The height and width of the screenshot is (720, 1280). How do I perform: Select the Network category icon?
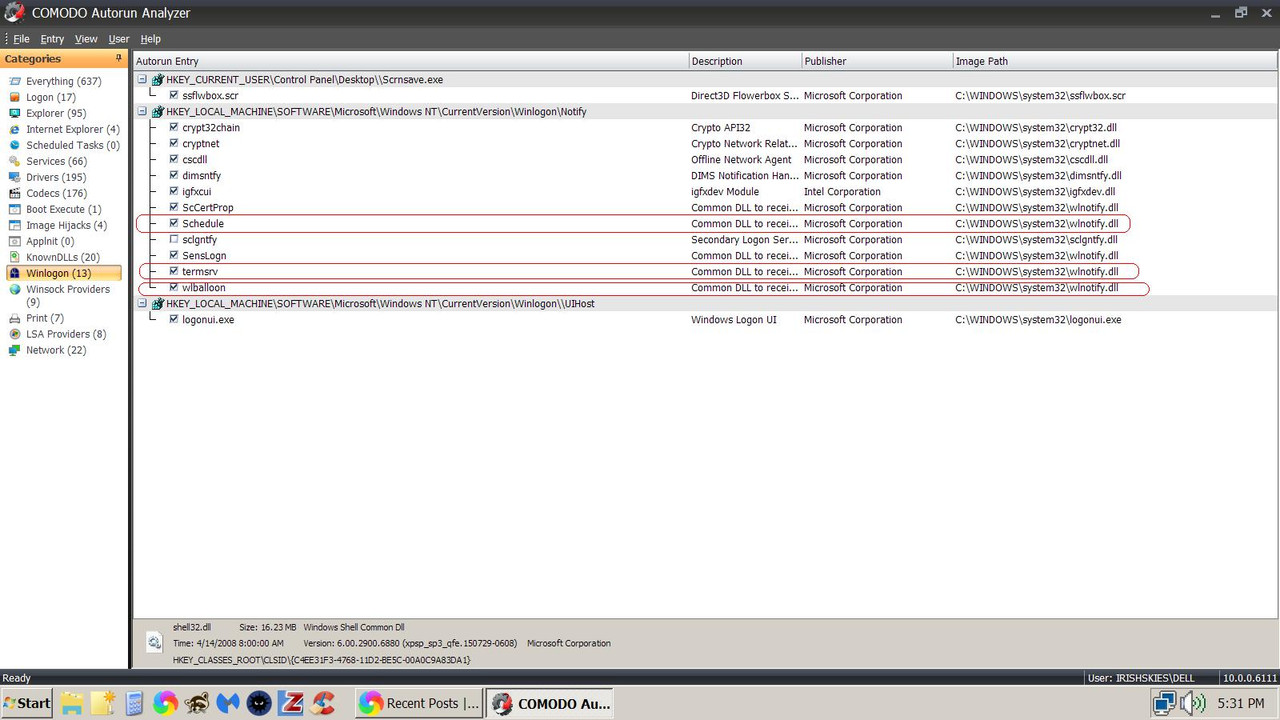pos(15,350)
